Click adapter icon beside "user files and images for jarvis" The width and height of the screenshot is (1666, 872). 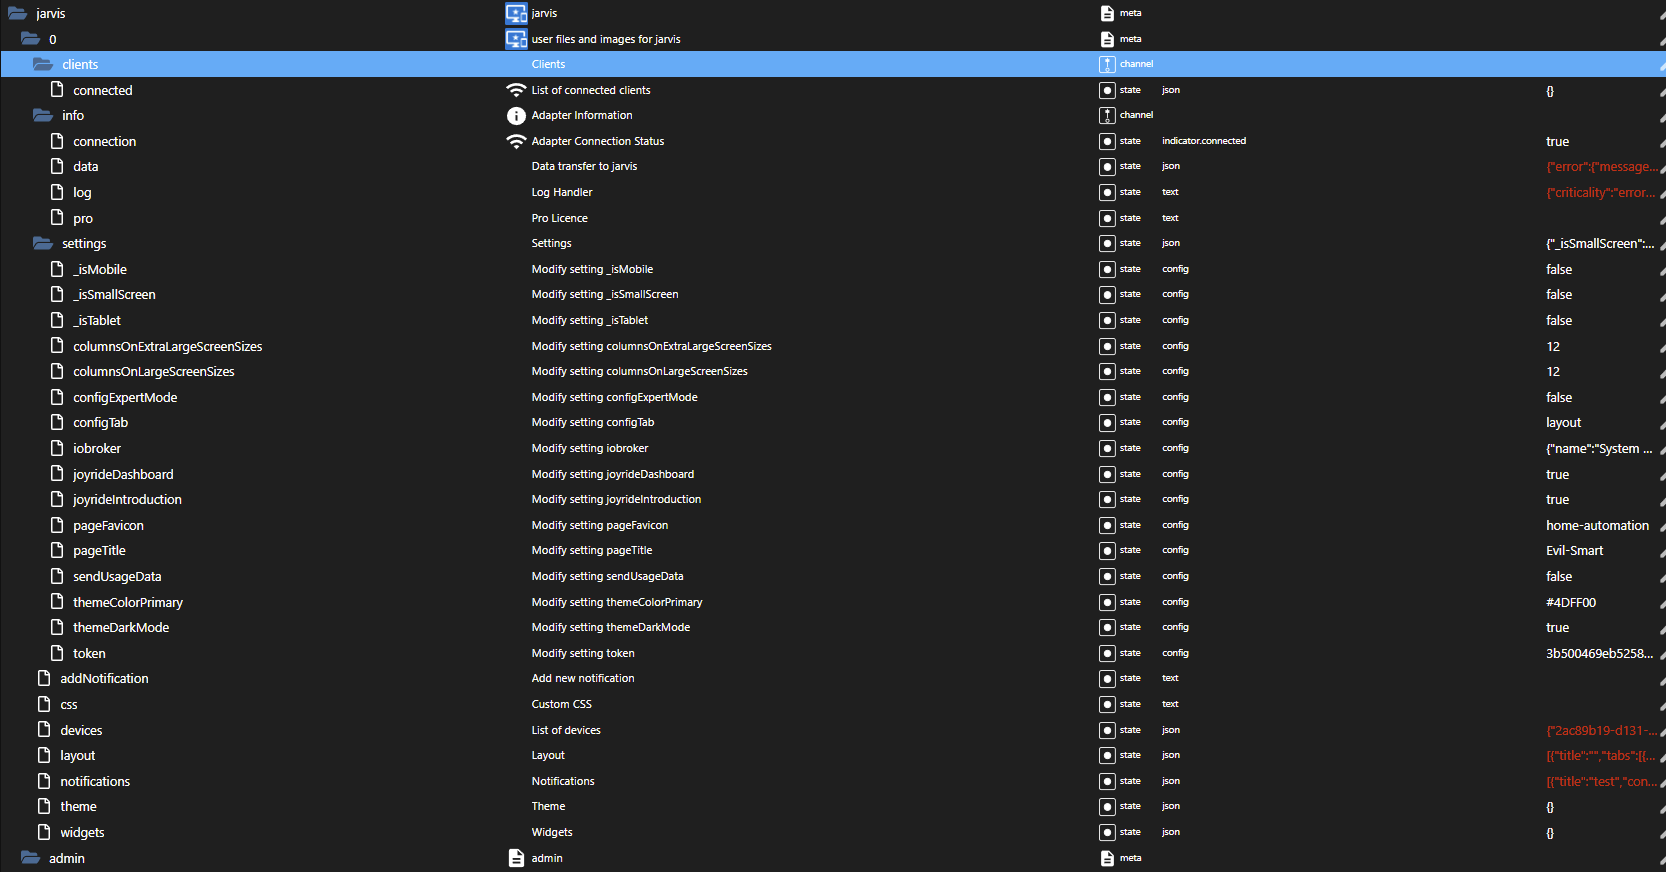[516, 39]
